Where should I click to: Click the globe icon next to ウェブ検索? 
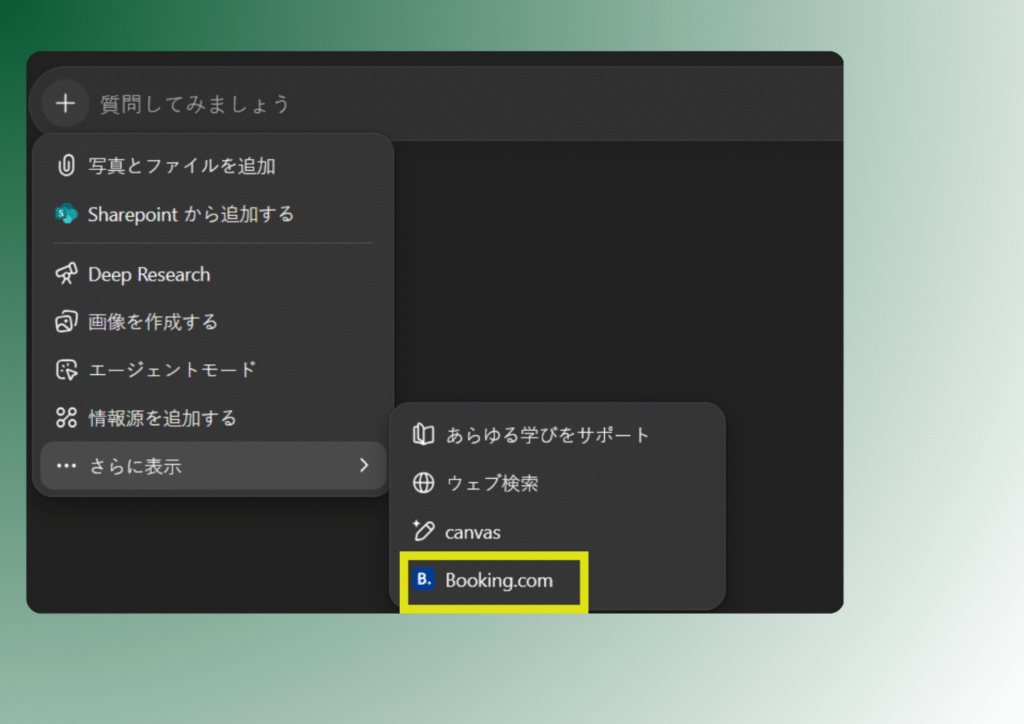[423, 483]
